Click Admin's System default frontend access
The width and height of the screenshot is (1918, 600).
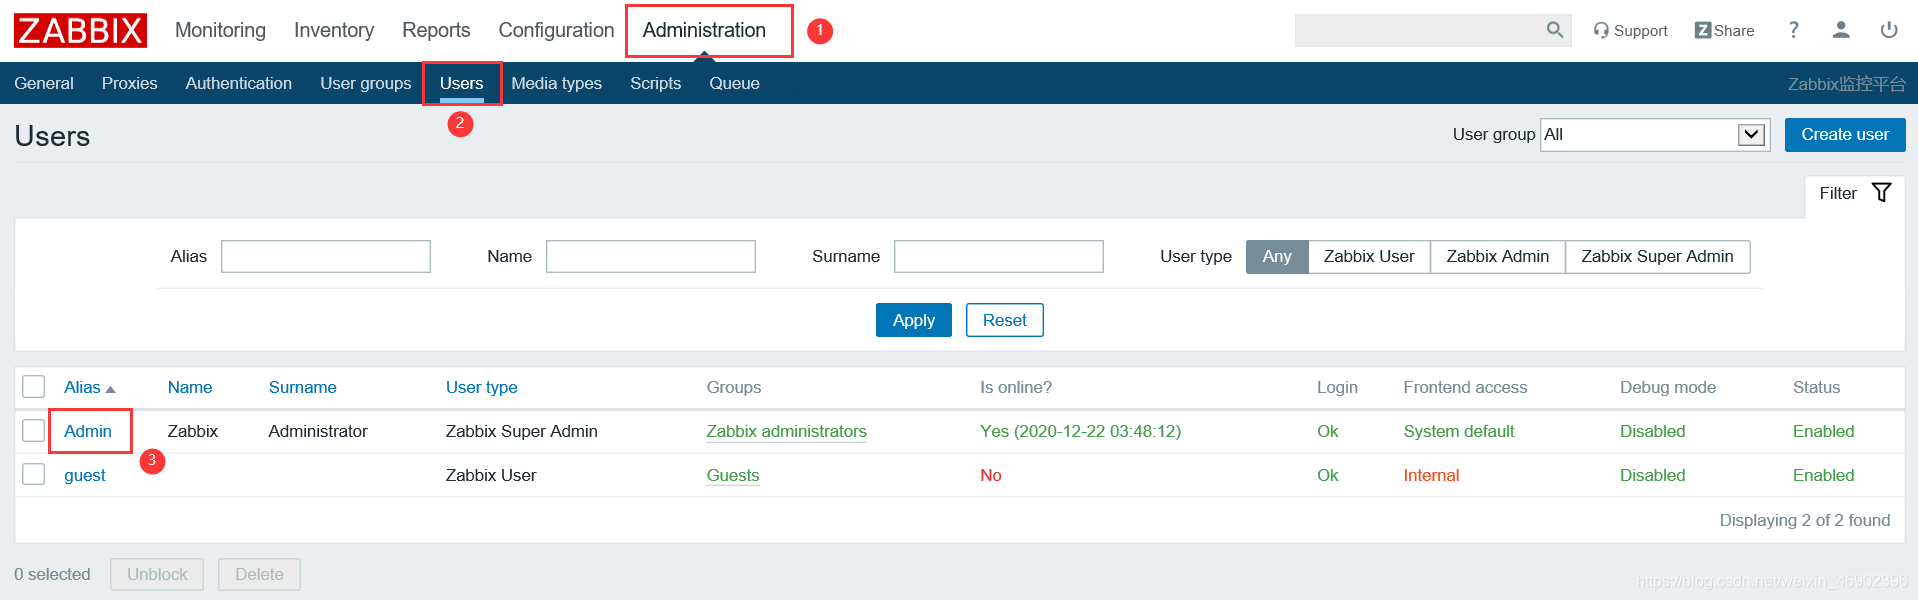coord(1459,431)
